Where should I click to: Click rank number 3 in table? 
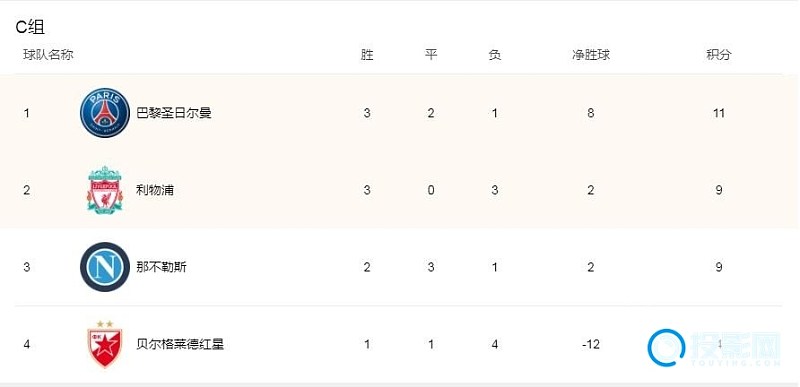pos(27,267)
